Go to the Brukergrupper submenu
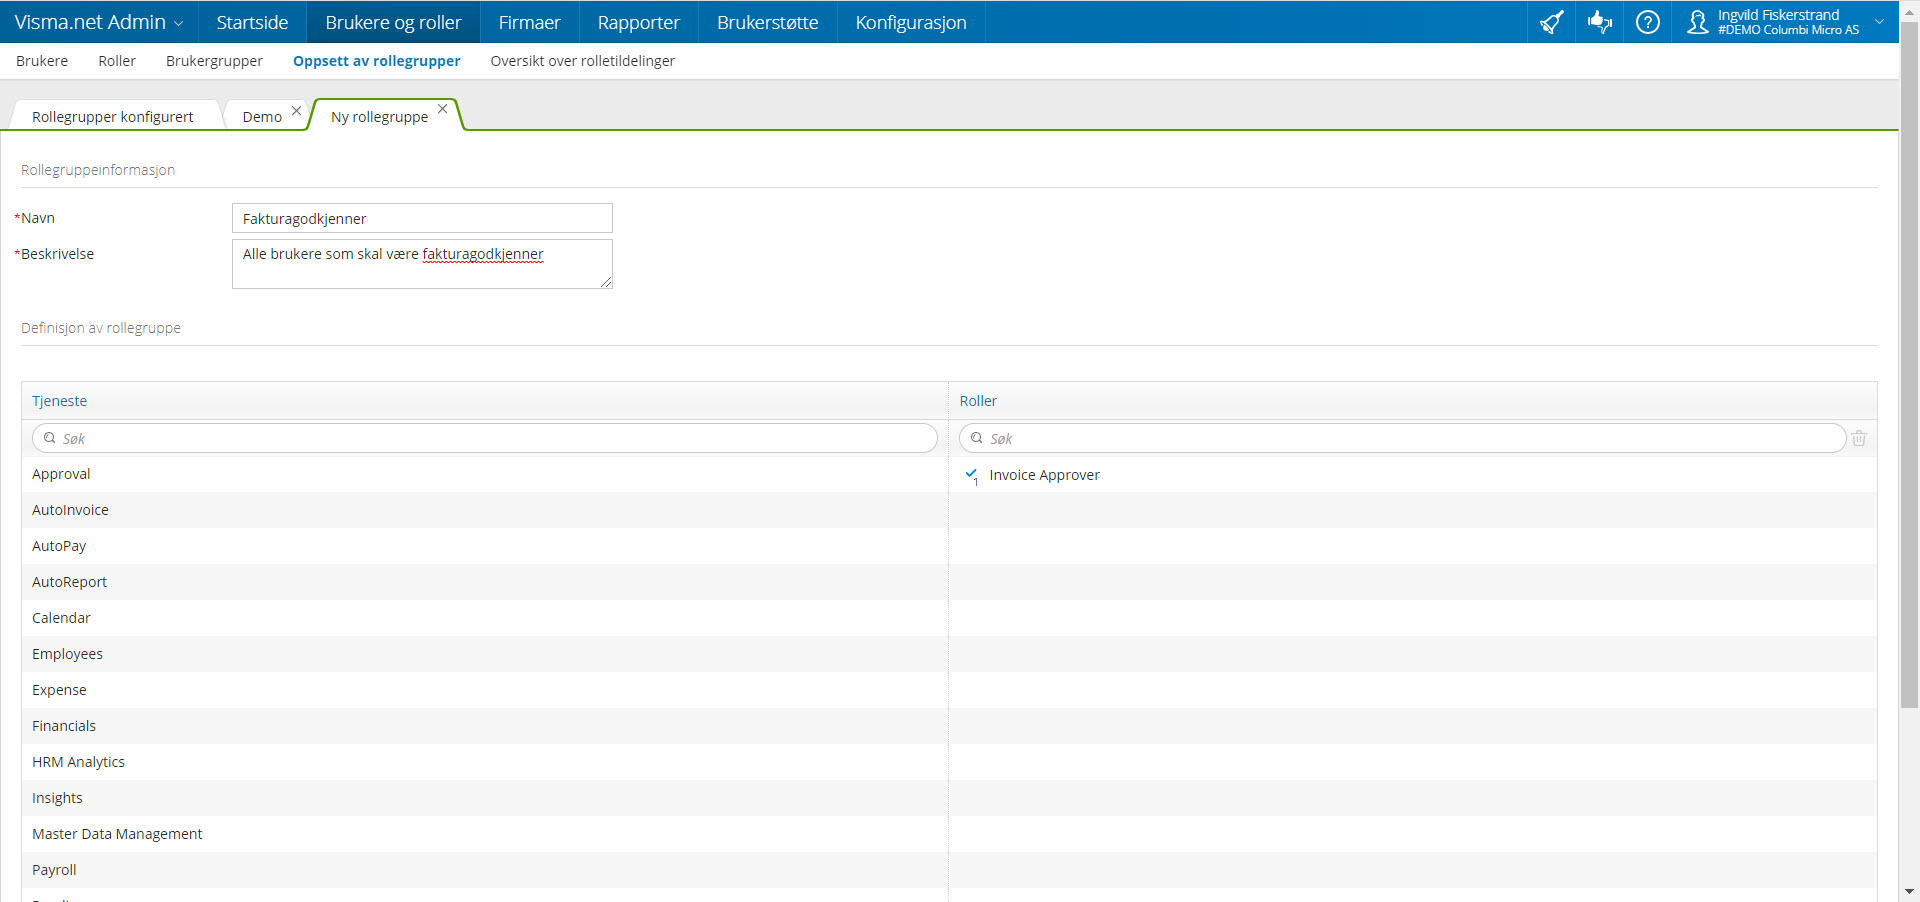Screen dimensions: 1920x902 214,61
